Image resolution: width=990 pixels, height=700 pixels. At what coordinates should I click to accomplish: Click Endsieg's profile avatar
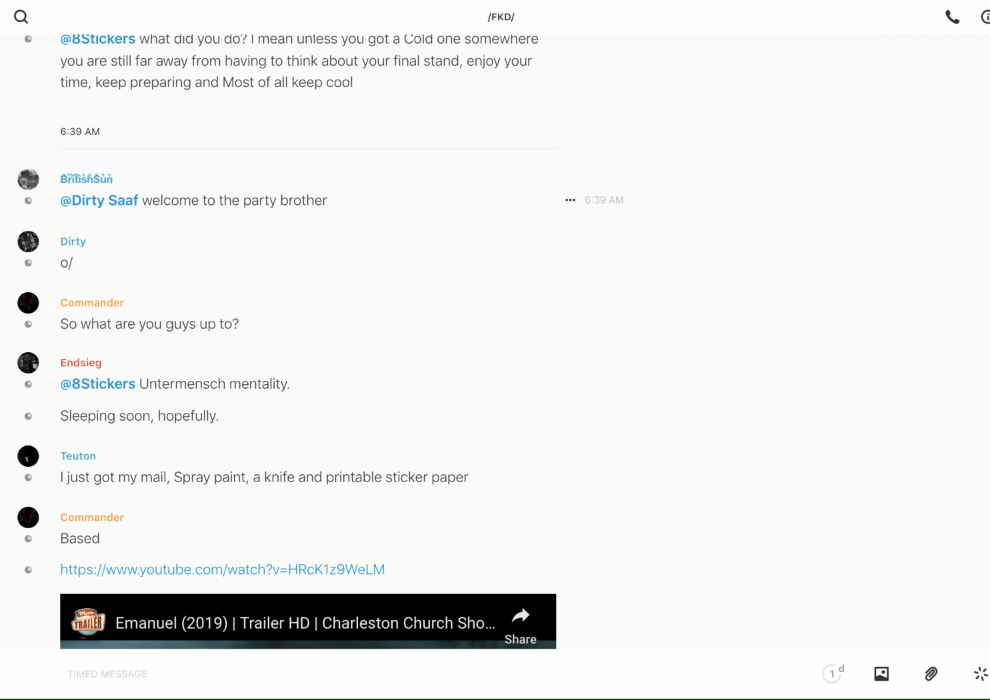pos(28,363)
